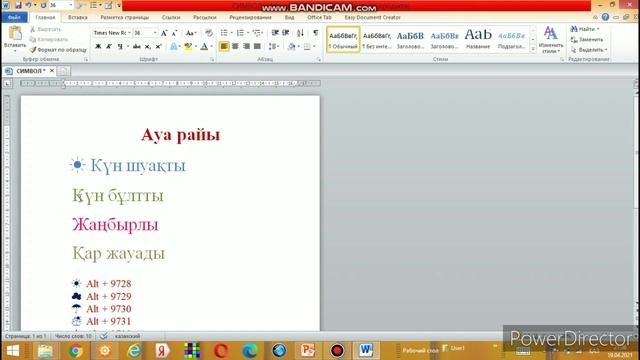This screenshot has width=640, height=360.
Task: Click the Undo arrow in quick access toolbar
Action: [29, 5]
